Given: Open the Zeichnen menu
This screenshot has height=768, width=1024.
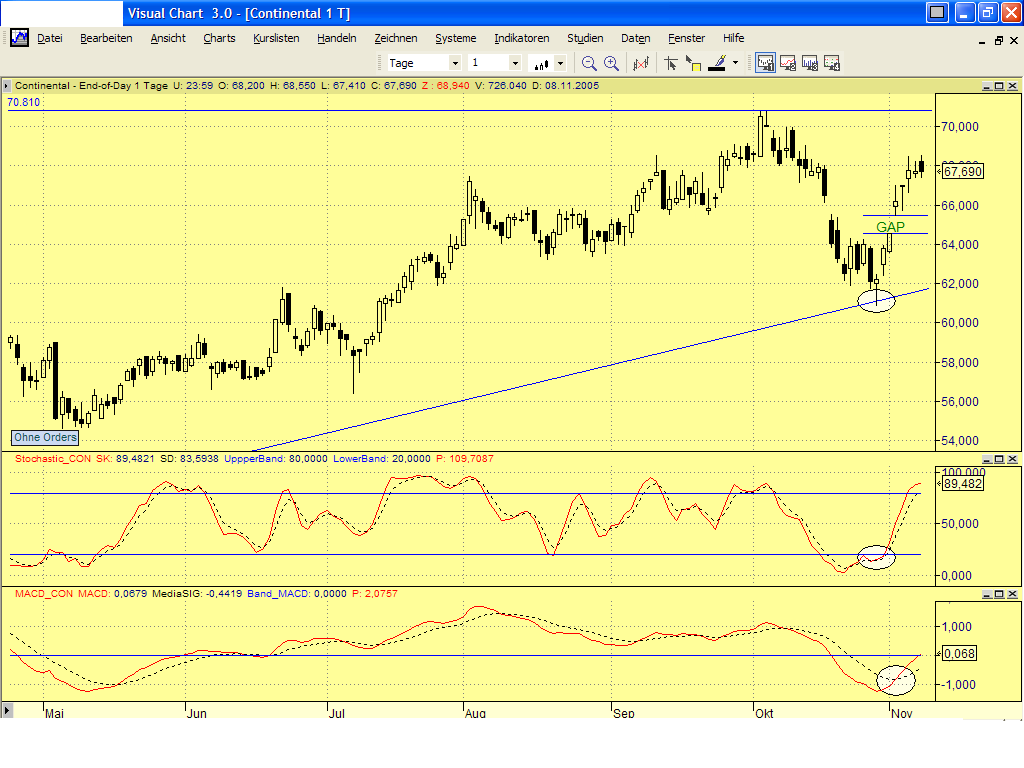Looking at the screenshot, I should point(396,38).
